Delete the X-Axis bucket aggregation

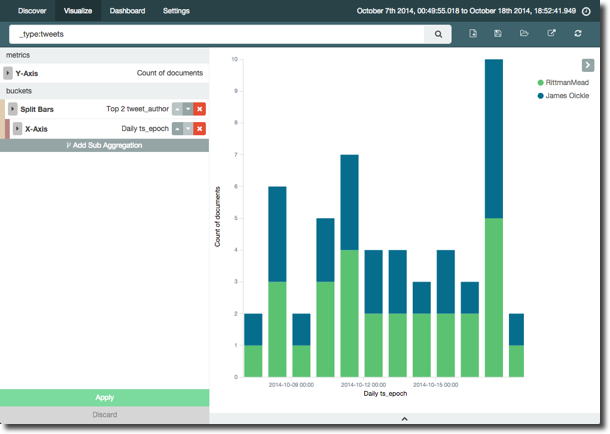coord(200,129)
